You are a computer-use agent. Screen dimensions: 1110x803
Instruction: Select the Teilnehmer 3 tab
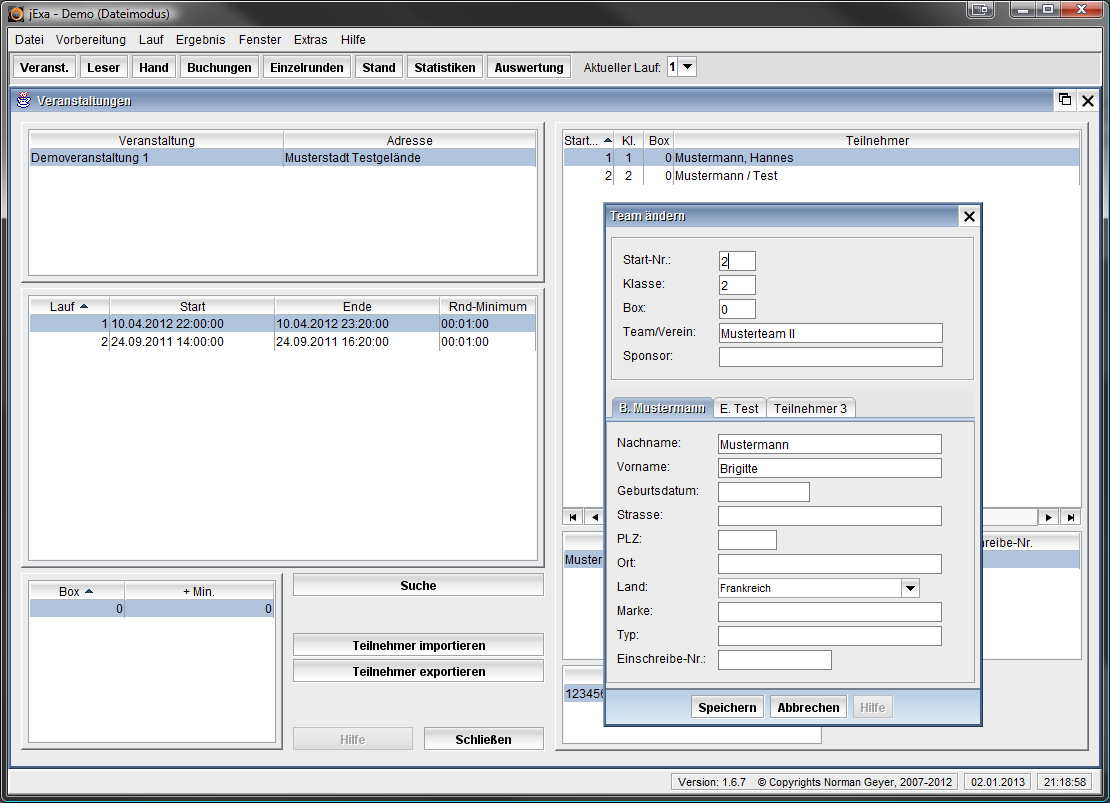coord(810,408)
